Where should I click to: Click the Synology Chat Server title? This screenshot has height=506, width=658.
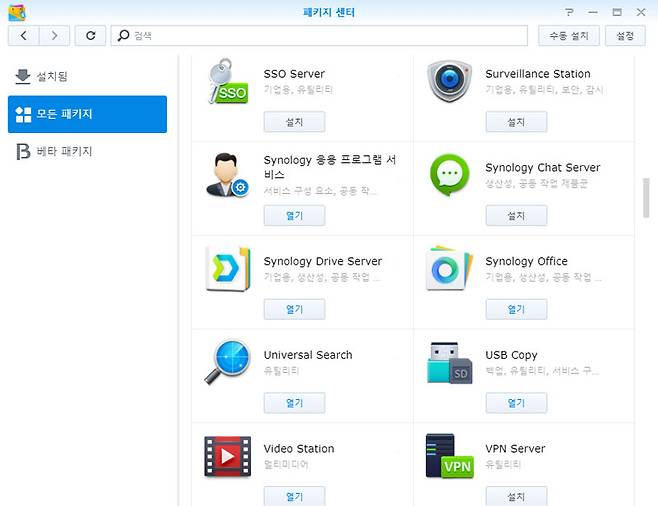[543, 168]
